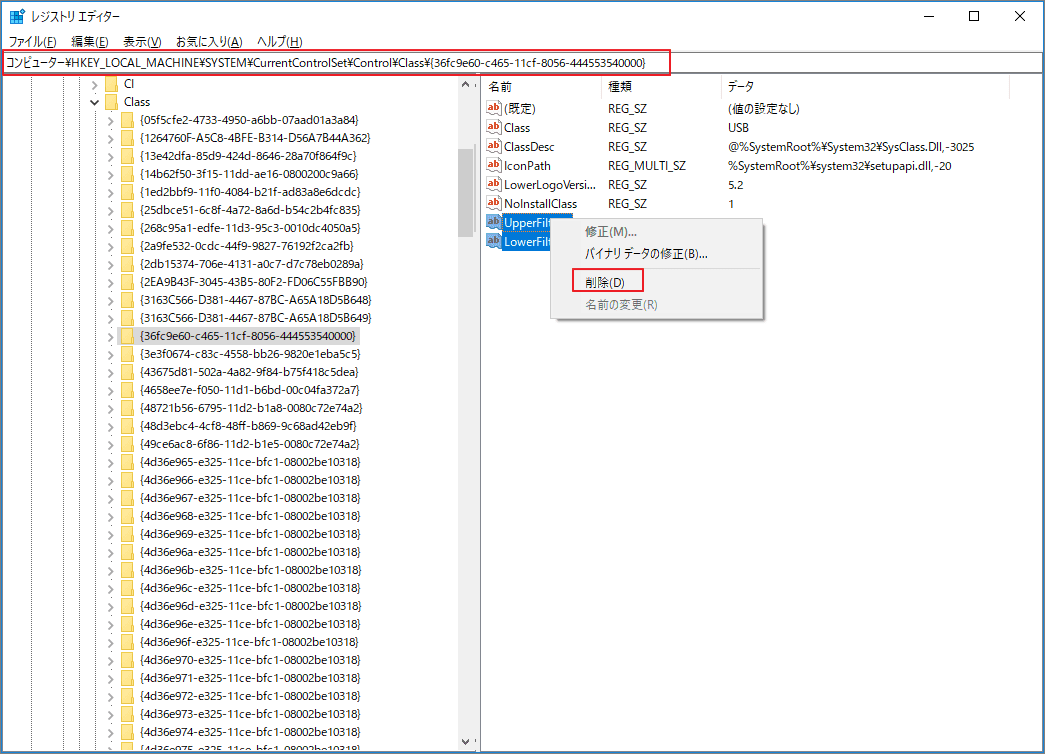Click folder icon of {43675d81-502a-4a82-9f84-b75f418c5dea}
The width and height of the screenshot is (1045, 754).
tap(127, 372)
